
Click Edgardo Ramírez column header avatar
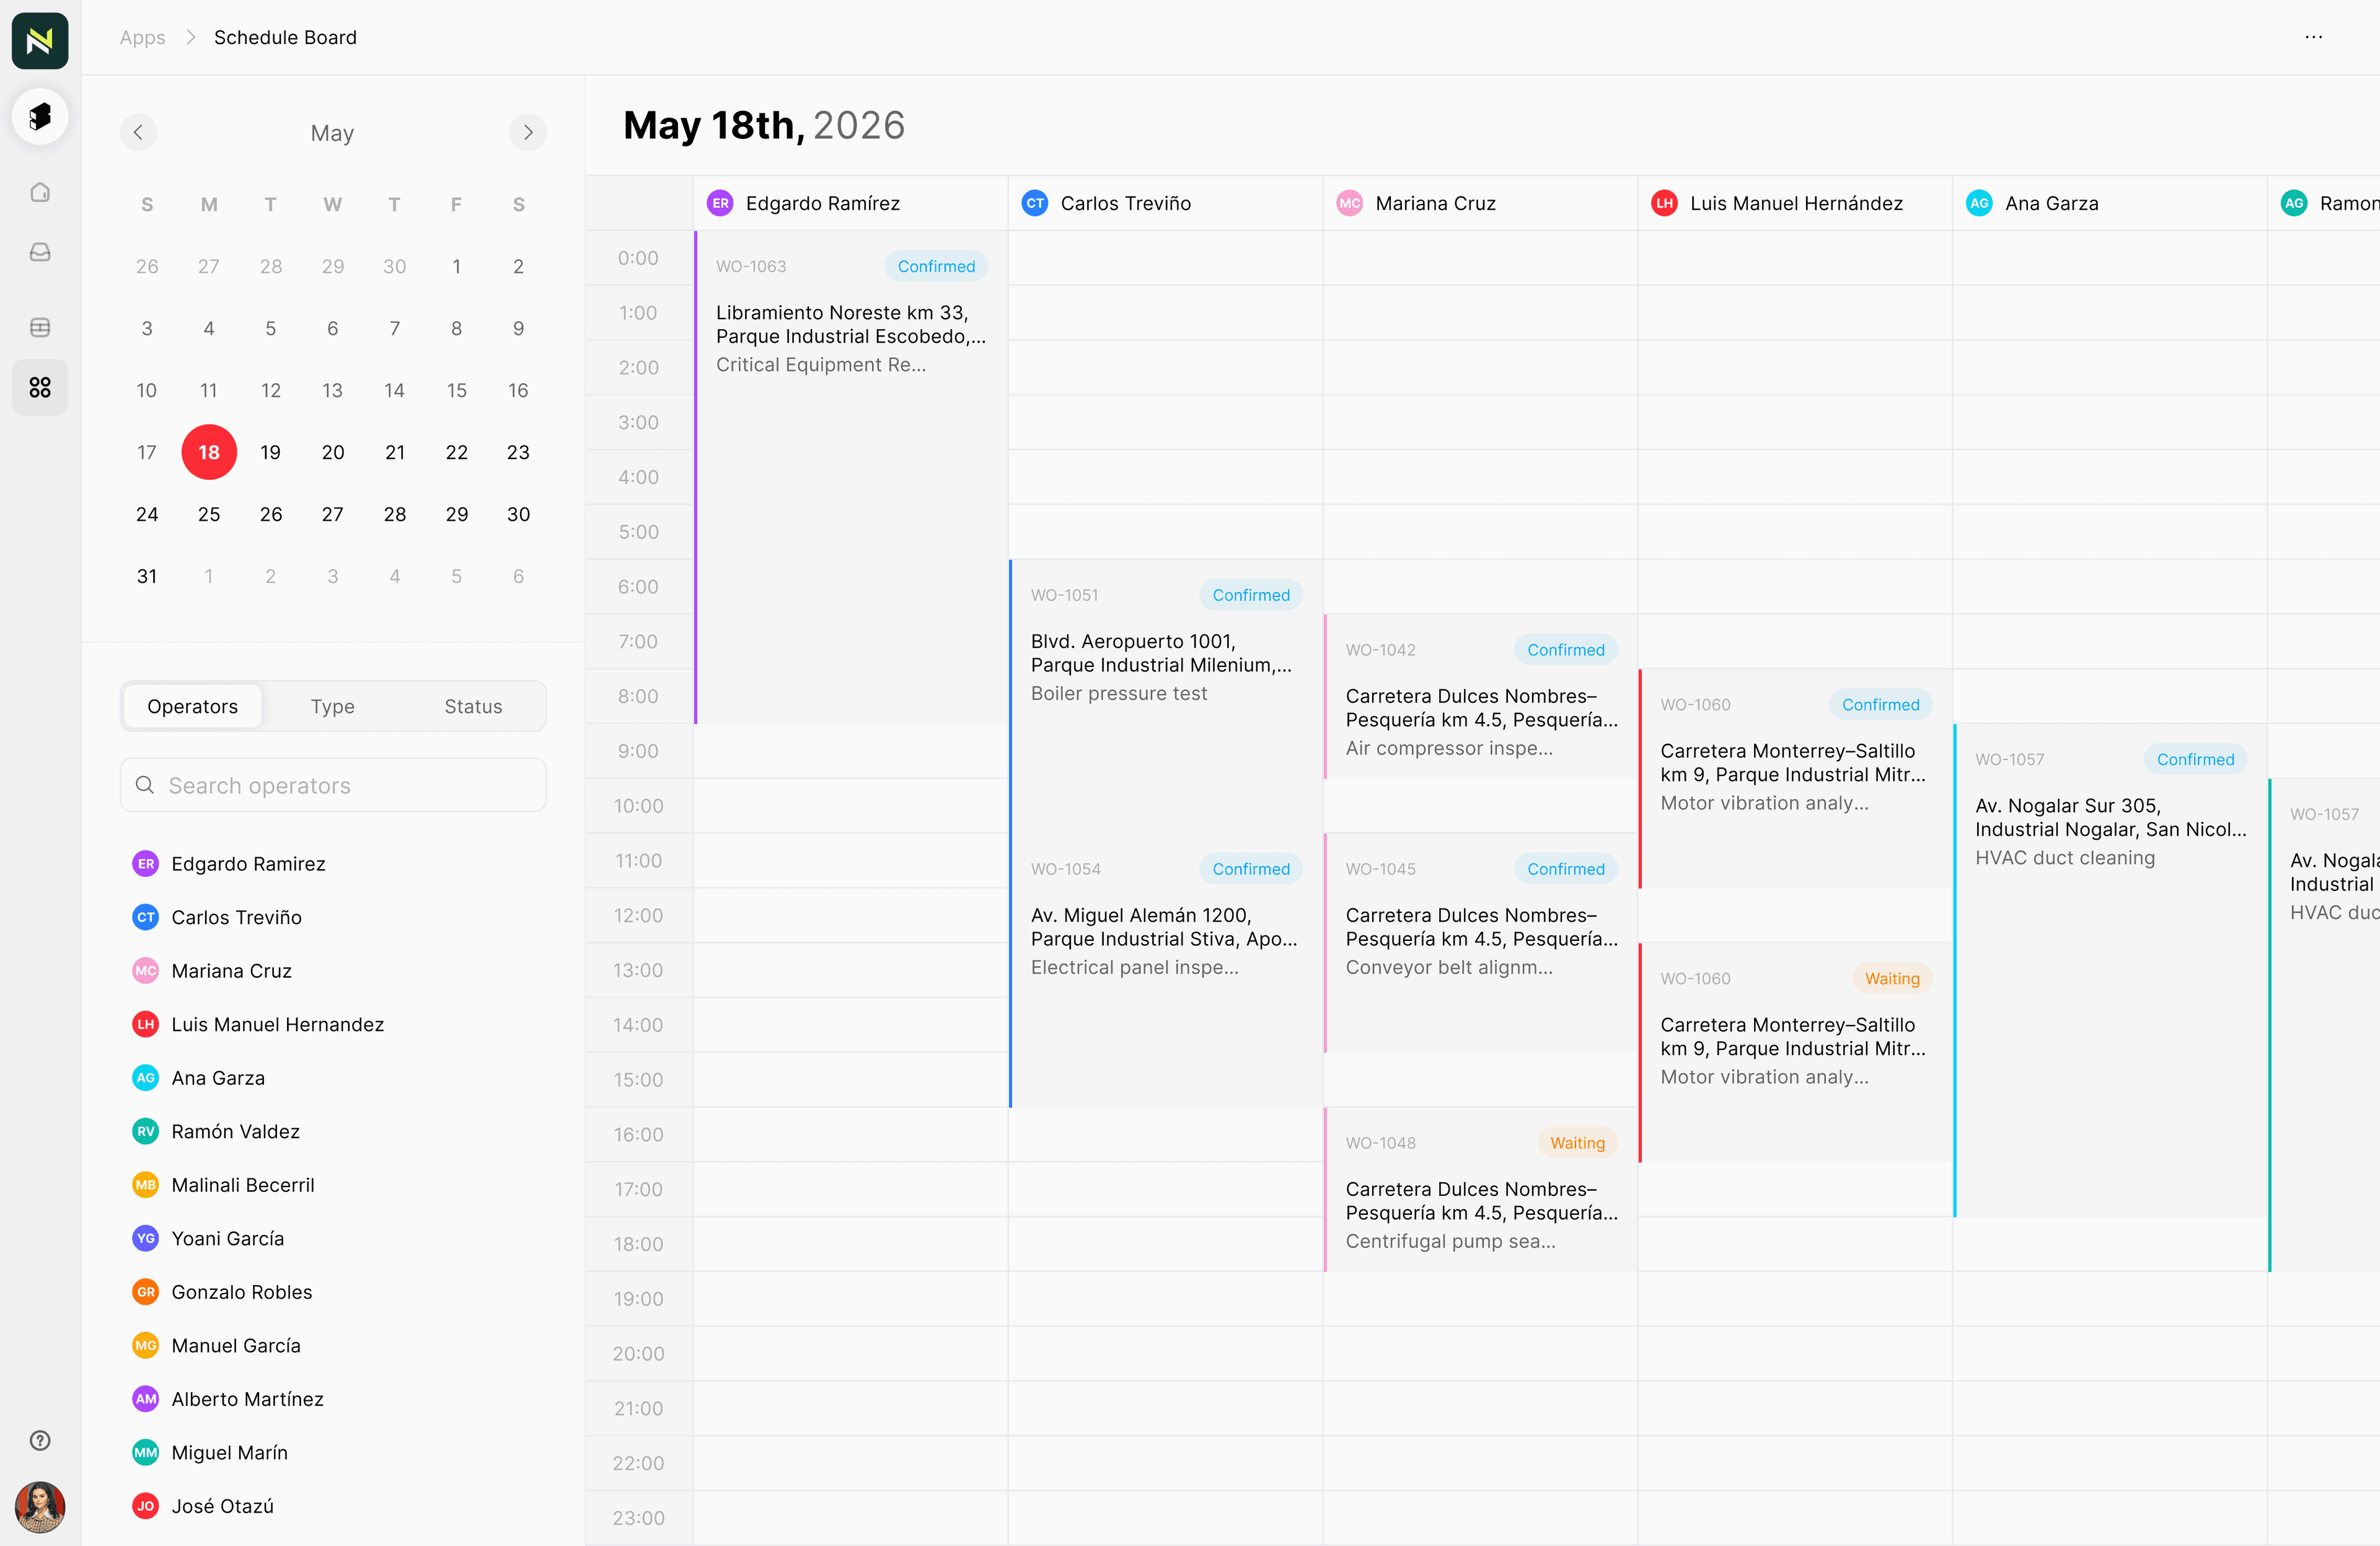(x=720, y=203)
